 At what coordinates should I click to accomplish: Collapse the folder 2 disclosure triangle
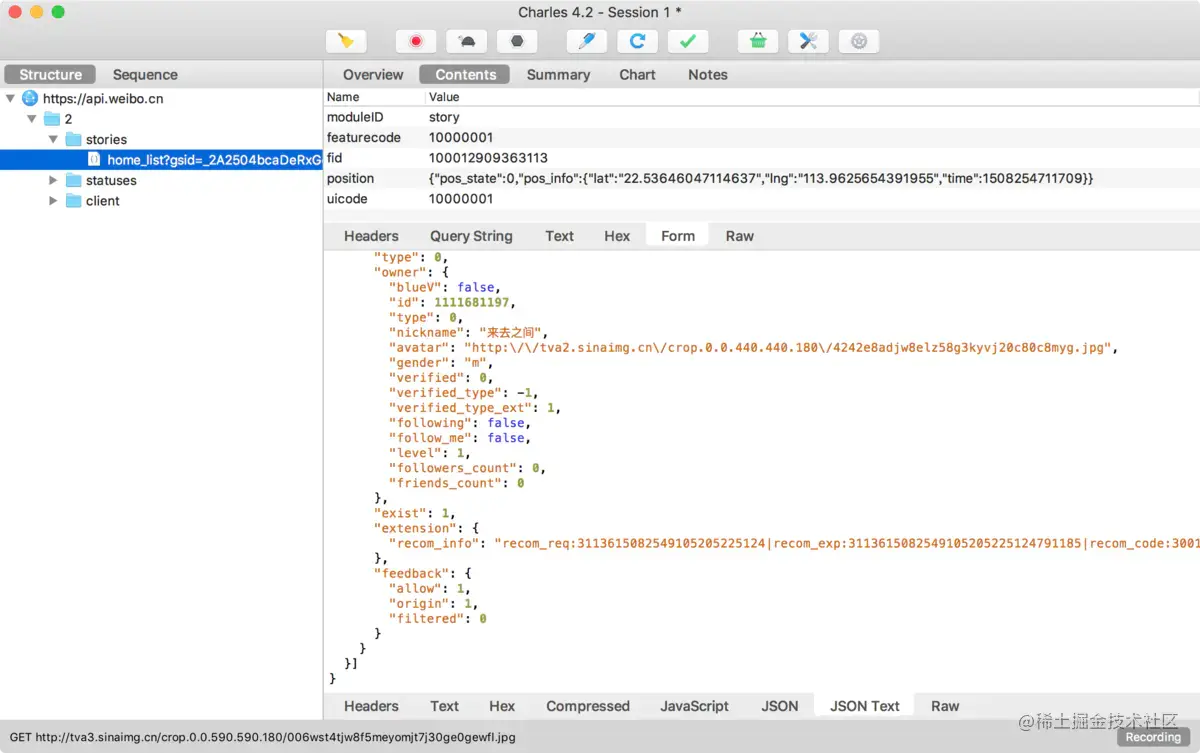coord(32,119)
